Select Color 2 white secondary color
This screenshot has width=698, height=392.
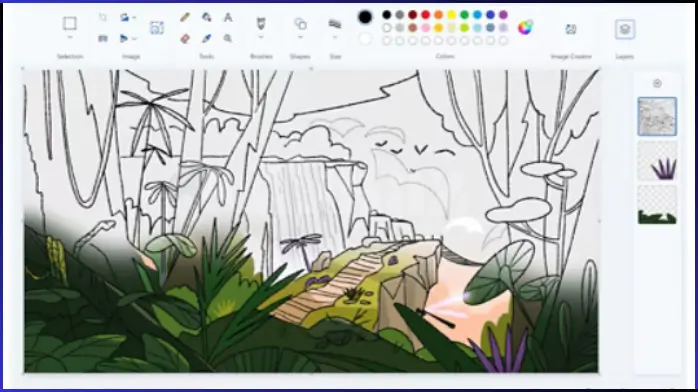pyautogui.click(x=365, y=39)
